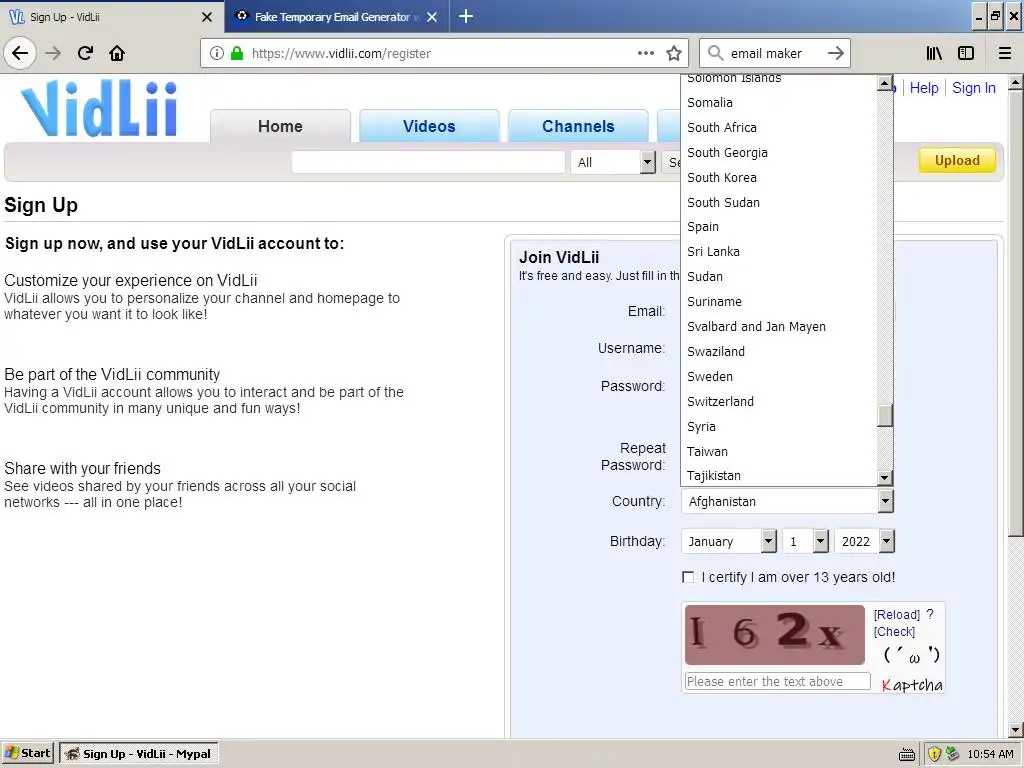Click country list scroll-up arrow

(x=885, y=83)
